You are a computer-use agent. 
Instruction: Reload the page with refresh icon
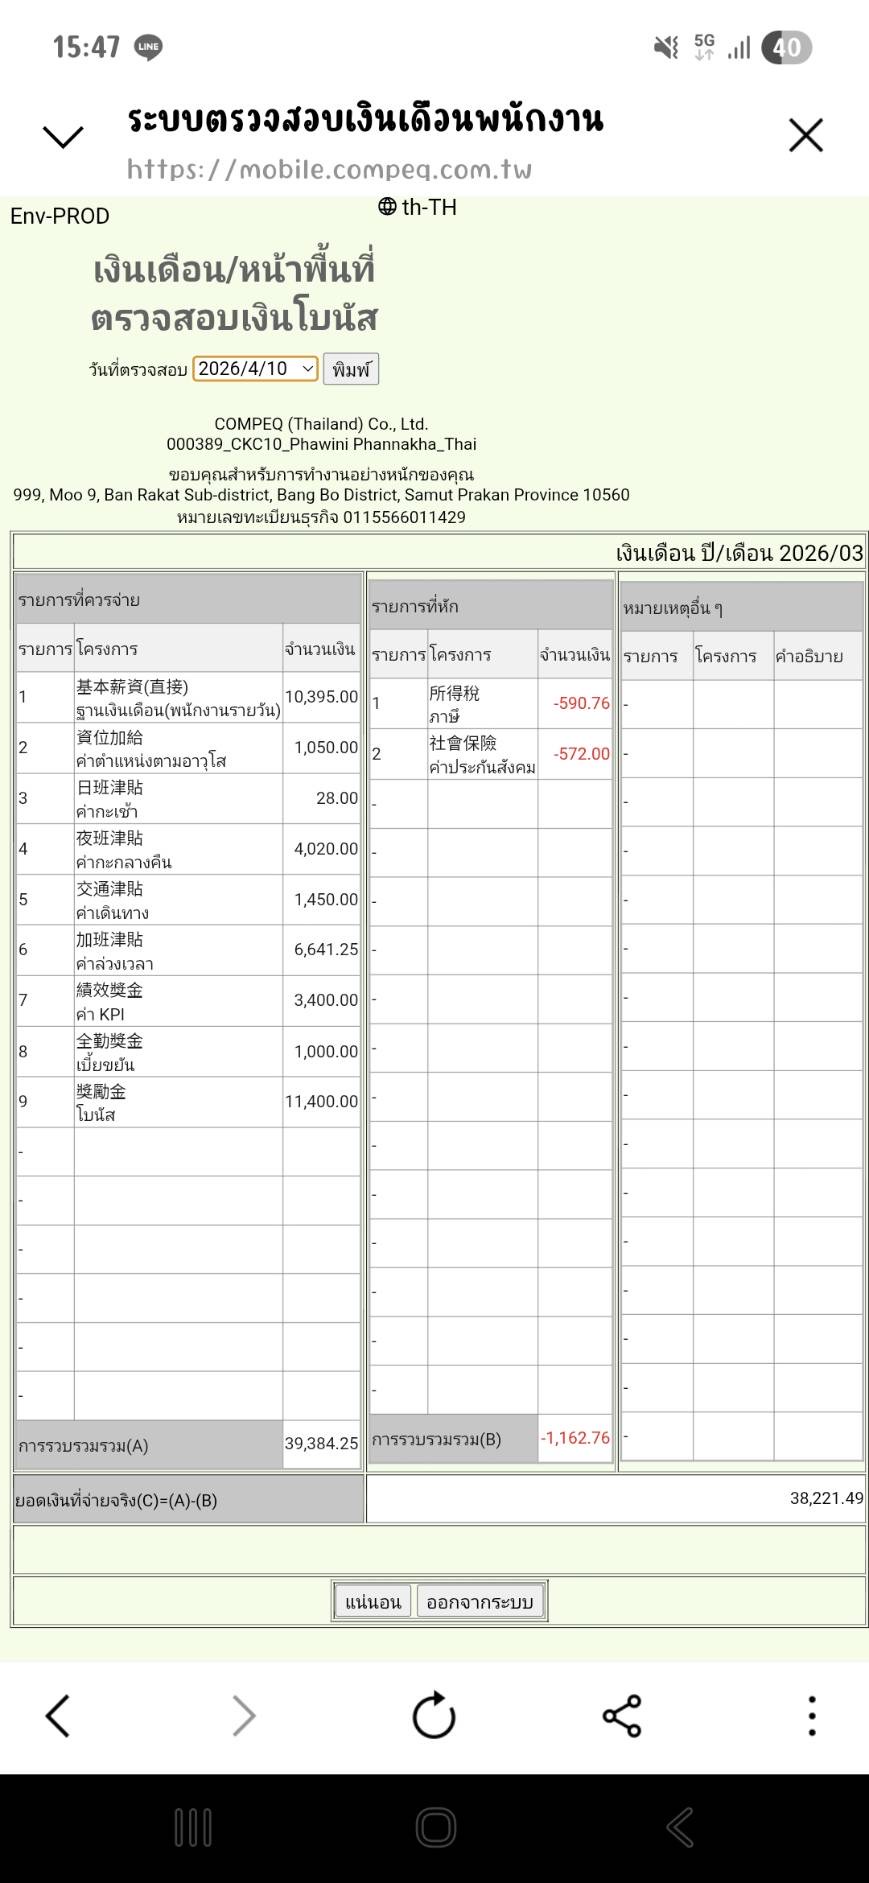coord(434,1716)
